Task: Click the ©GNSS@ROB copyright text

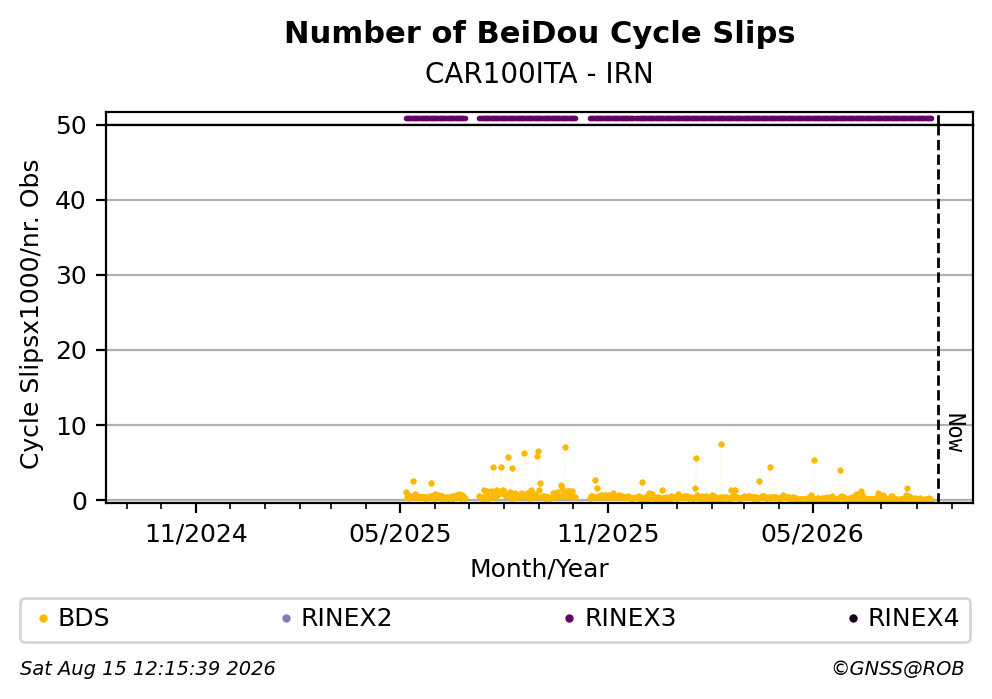Action: point(898,669)
